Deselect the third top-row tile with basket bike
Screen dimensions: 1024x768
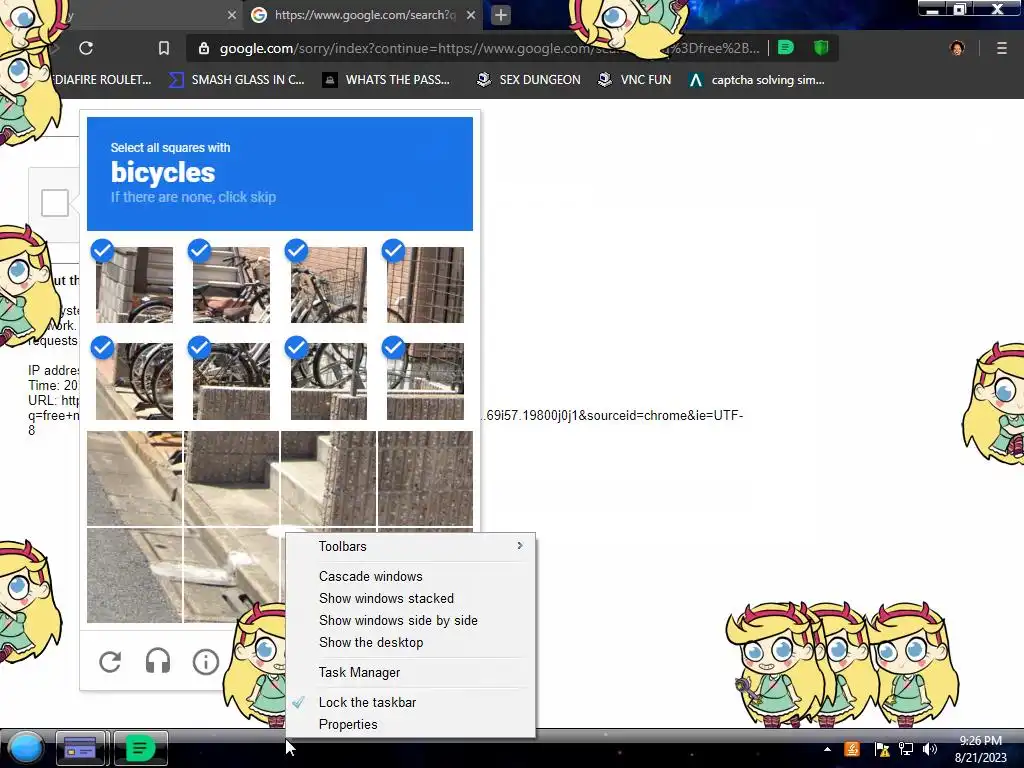pos(328,284)
